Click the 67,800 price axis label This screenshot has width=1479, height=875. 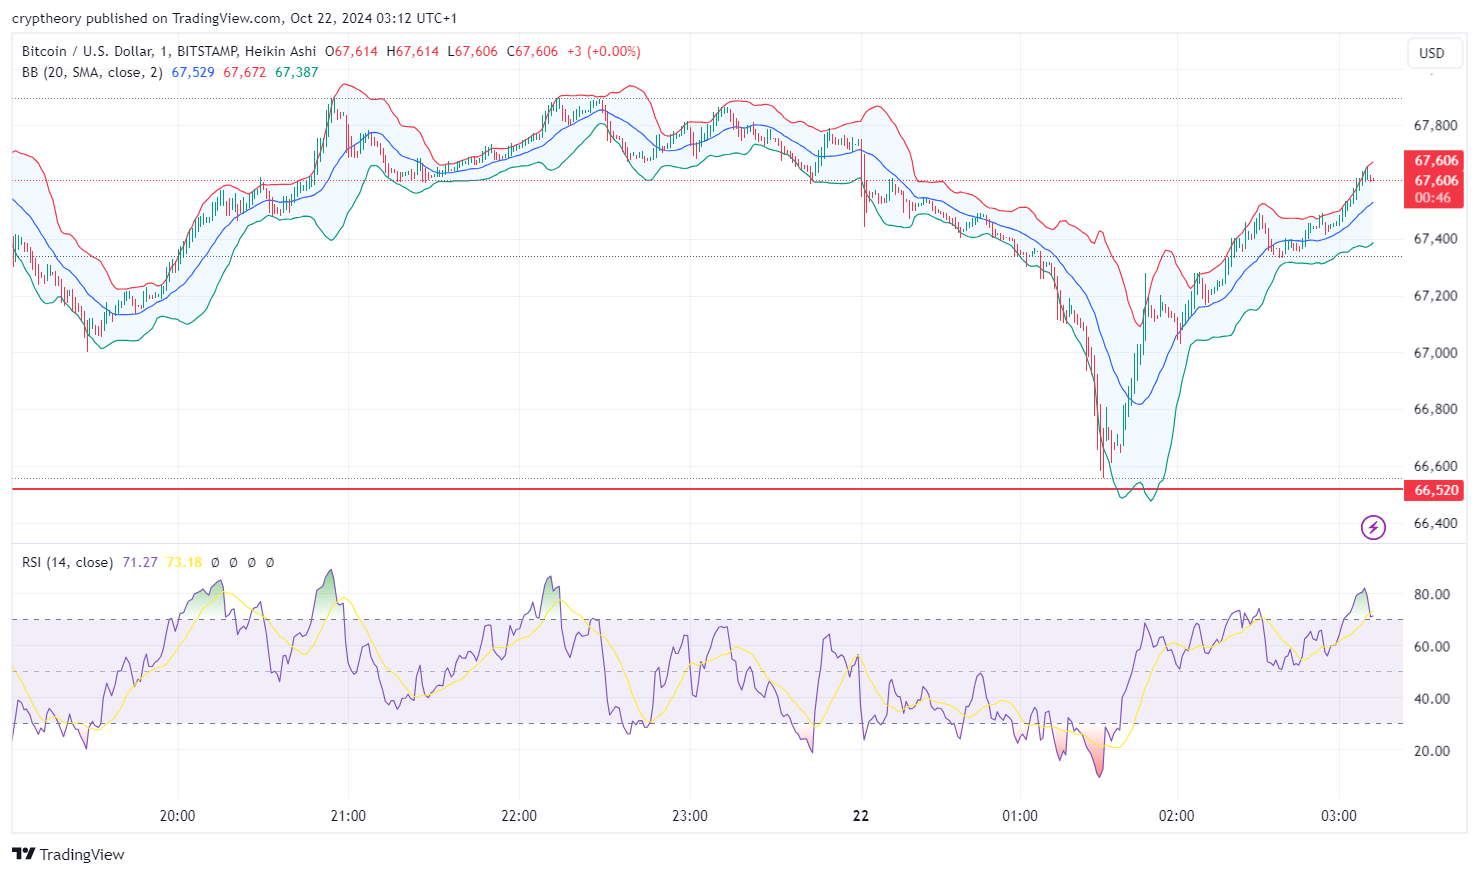pyautogui.click(x=1435, y=126)
